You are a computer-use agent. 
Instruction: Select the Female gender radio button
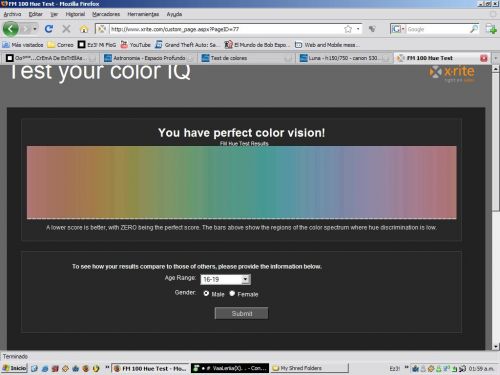pyautogui.click(x=232, y=293)
